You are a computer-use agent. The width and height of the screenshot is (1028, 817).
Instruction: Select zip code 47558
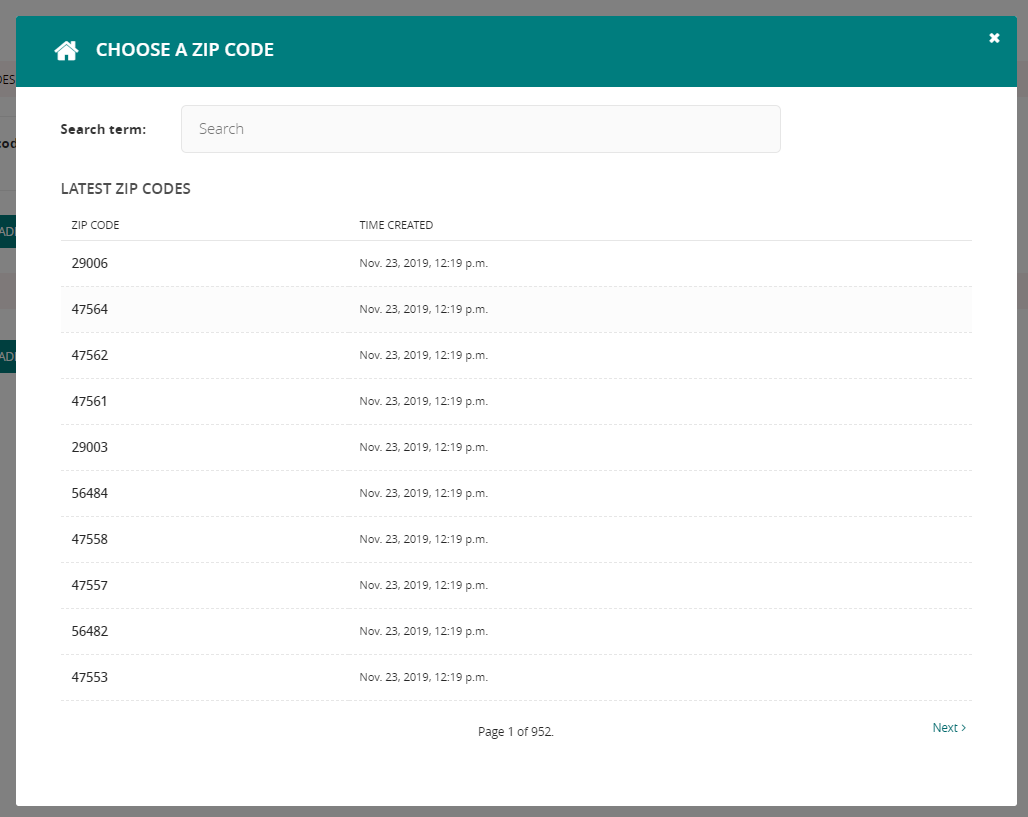(x=90, y=539)
